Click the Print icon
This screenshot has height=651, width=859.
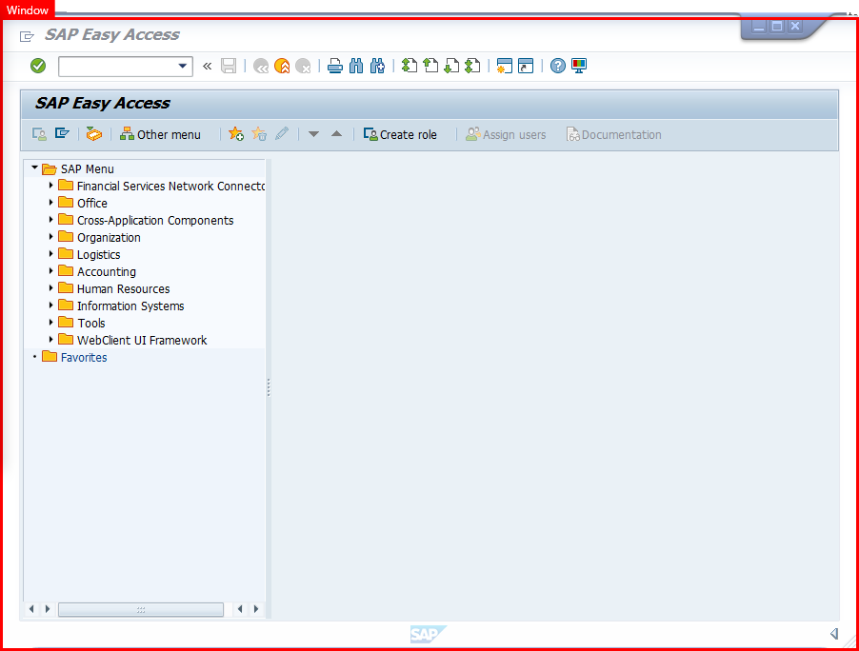(x=335, y=66)
